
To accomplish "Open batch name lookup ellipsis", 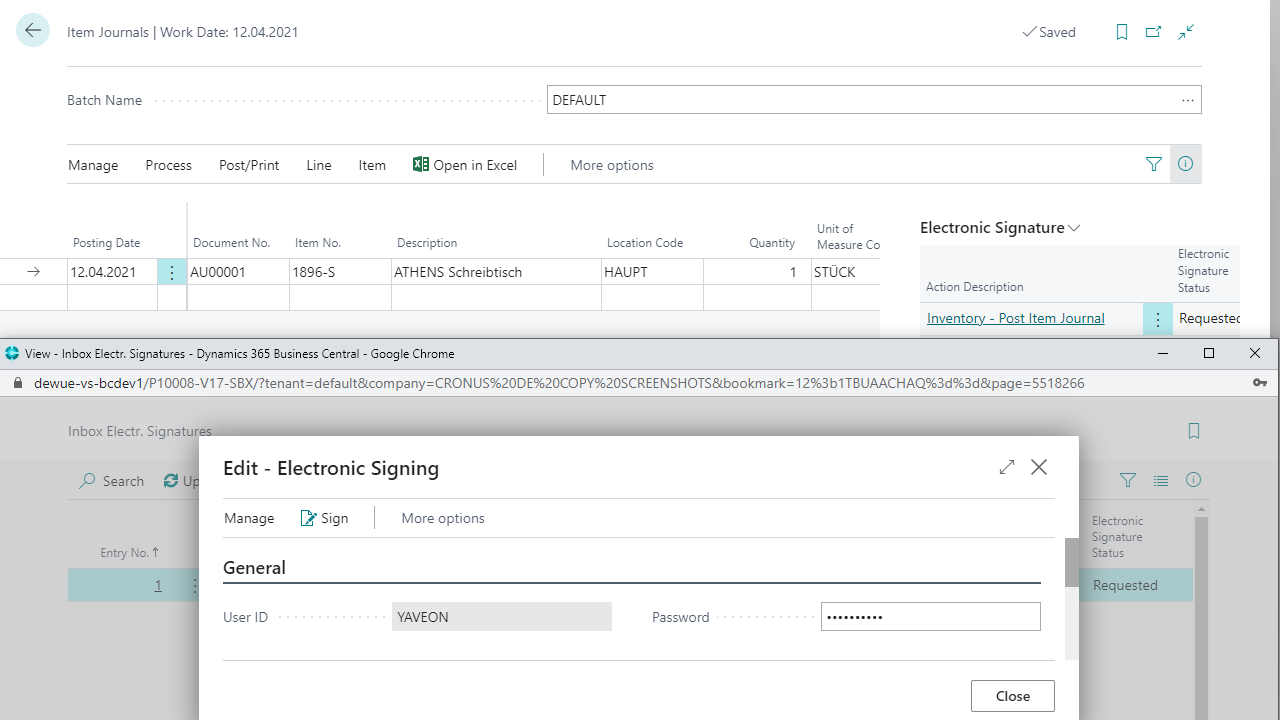I will point(1188,100).
